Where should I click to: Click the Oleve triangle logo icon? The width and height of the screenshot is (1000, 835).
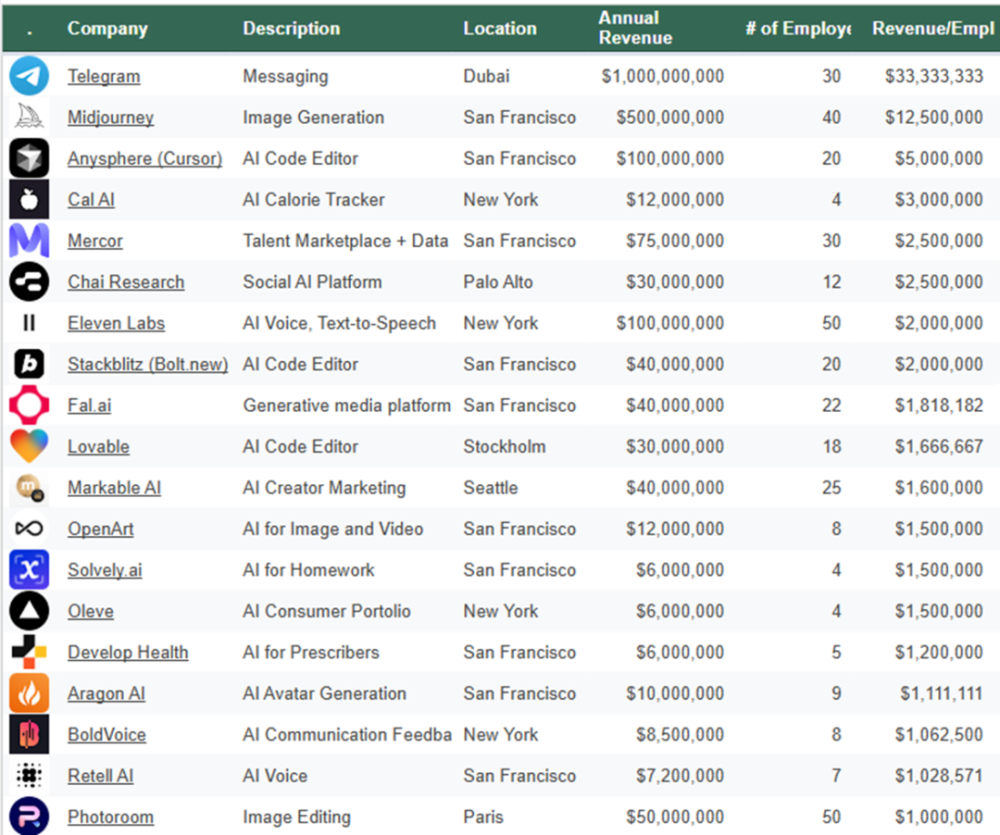pos(29,611)
